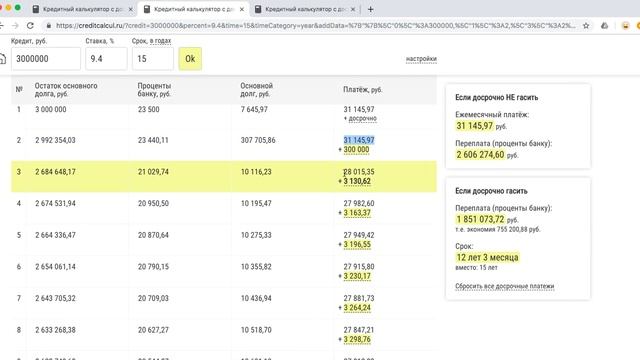This screenshot has height=360, width=640.
Task: Click the lock icon in the address bar
Action: coord(49,25)
